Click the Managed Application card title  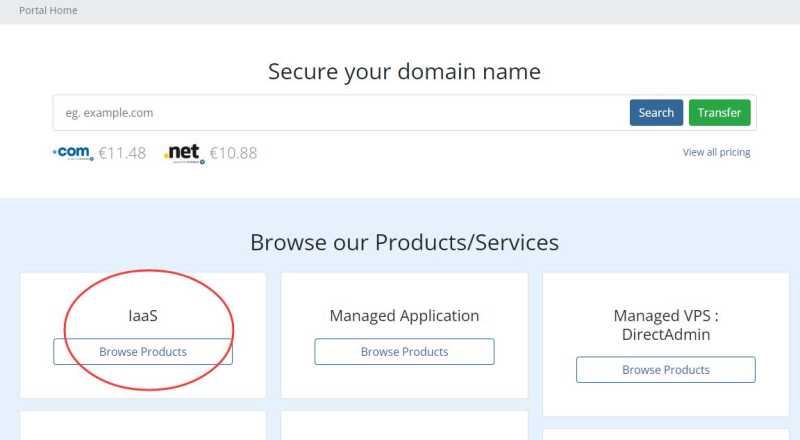click(x=405, y=315)
